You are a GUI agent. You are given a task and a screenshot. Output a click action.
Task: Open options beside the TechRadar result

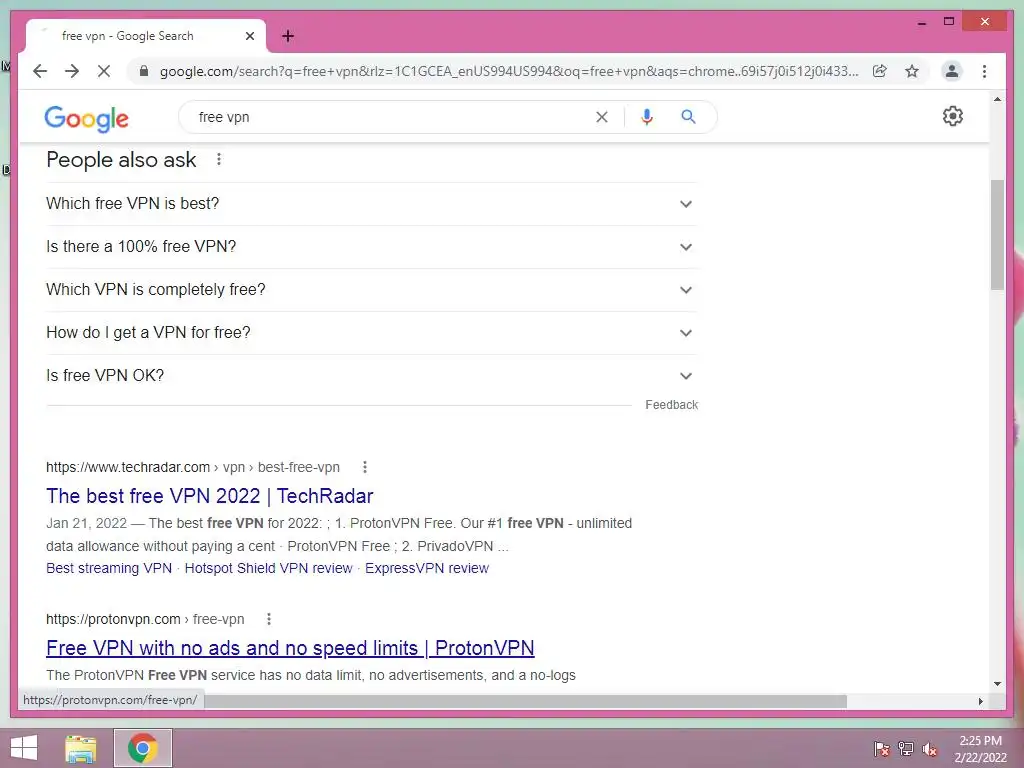[365, 467]
